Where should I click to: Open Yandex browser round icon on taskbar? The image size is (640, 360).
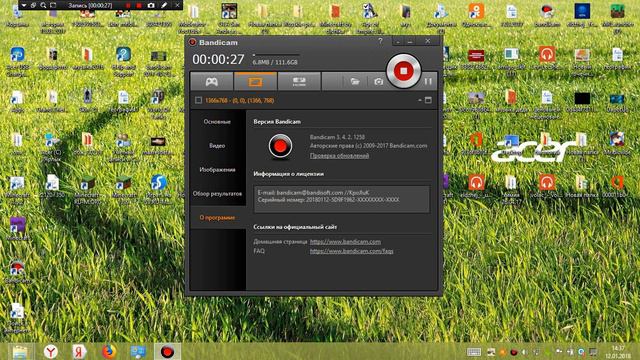click(x=51, y=352)
